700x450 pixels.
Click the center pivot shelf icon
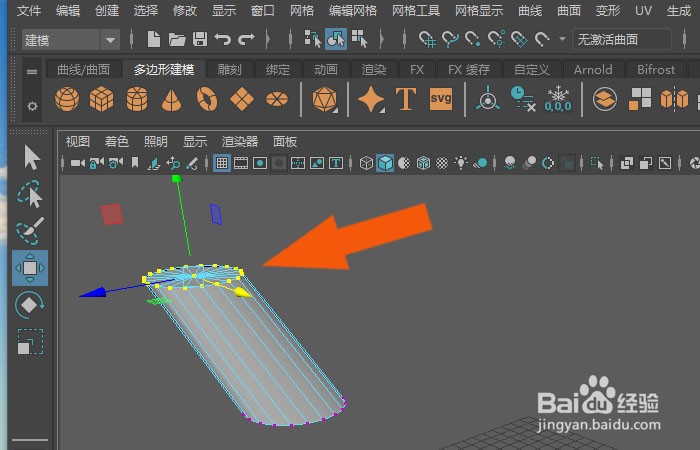pos(488,98)
